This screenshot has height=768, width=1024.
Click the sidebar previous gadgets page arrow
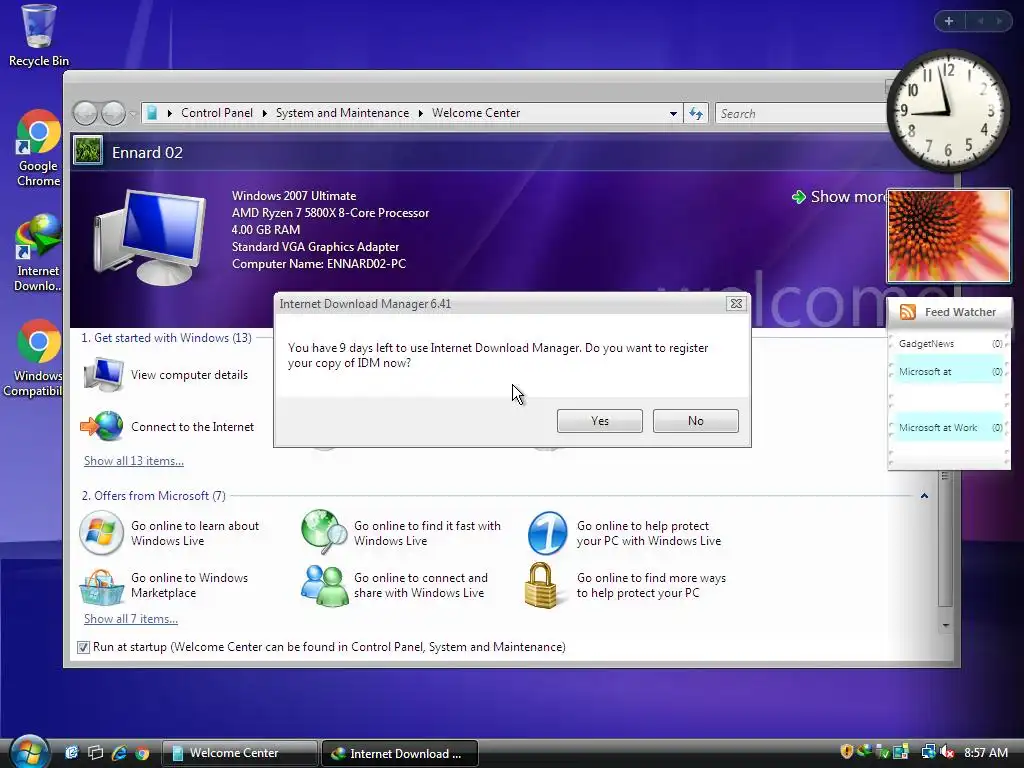[x=980, y=21]
